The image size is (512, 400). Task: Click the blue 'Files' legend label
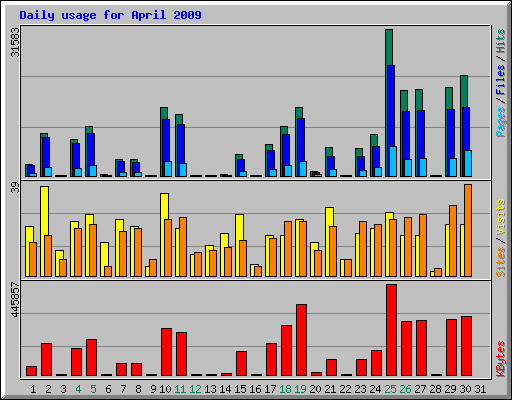501,79
